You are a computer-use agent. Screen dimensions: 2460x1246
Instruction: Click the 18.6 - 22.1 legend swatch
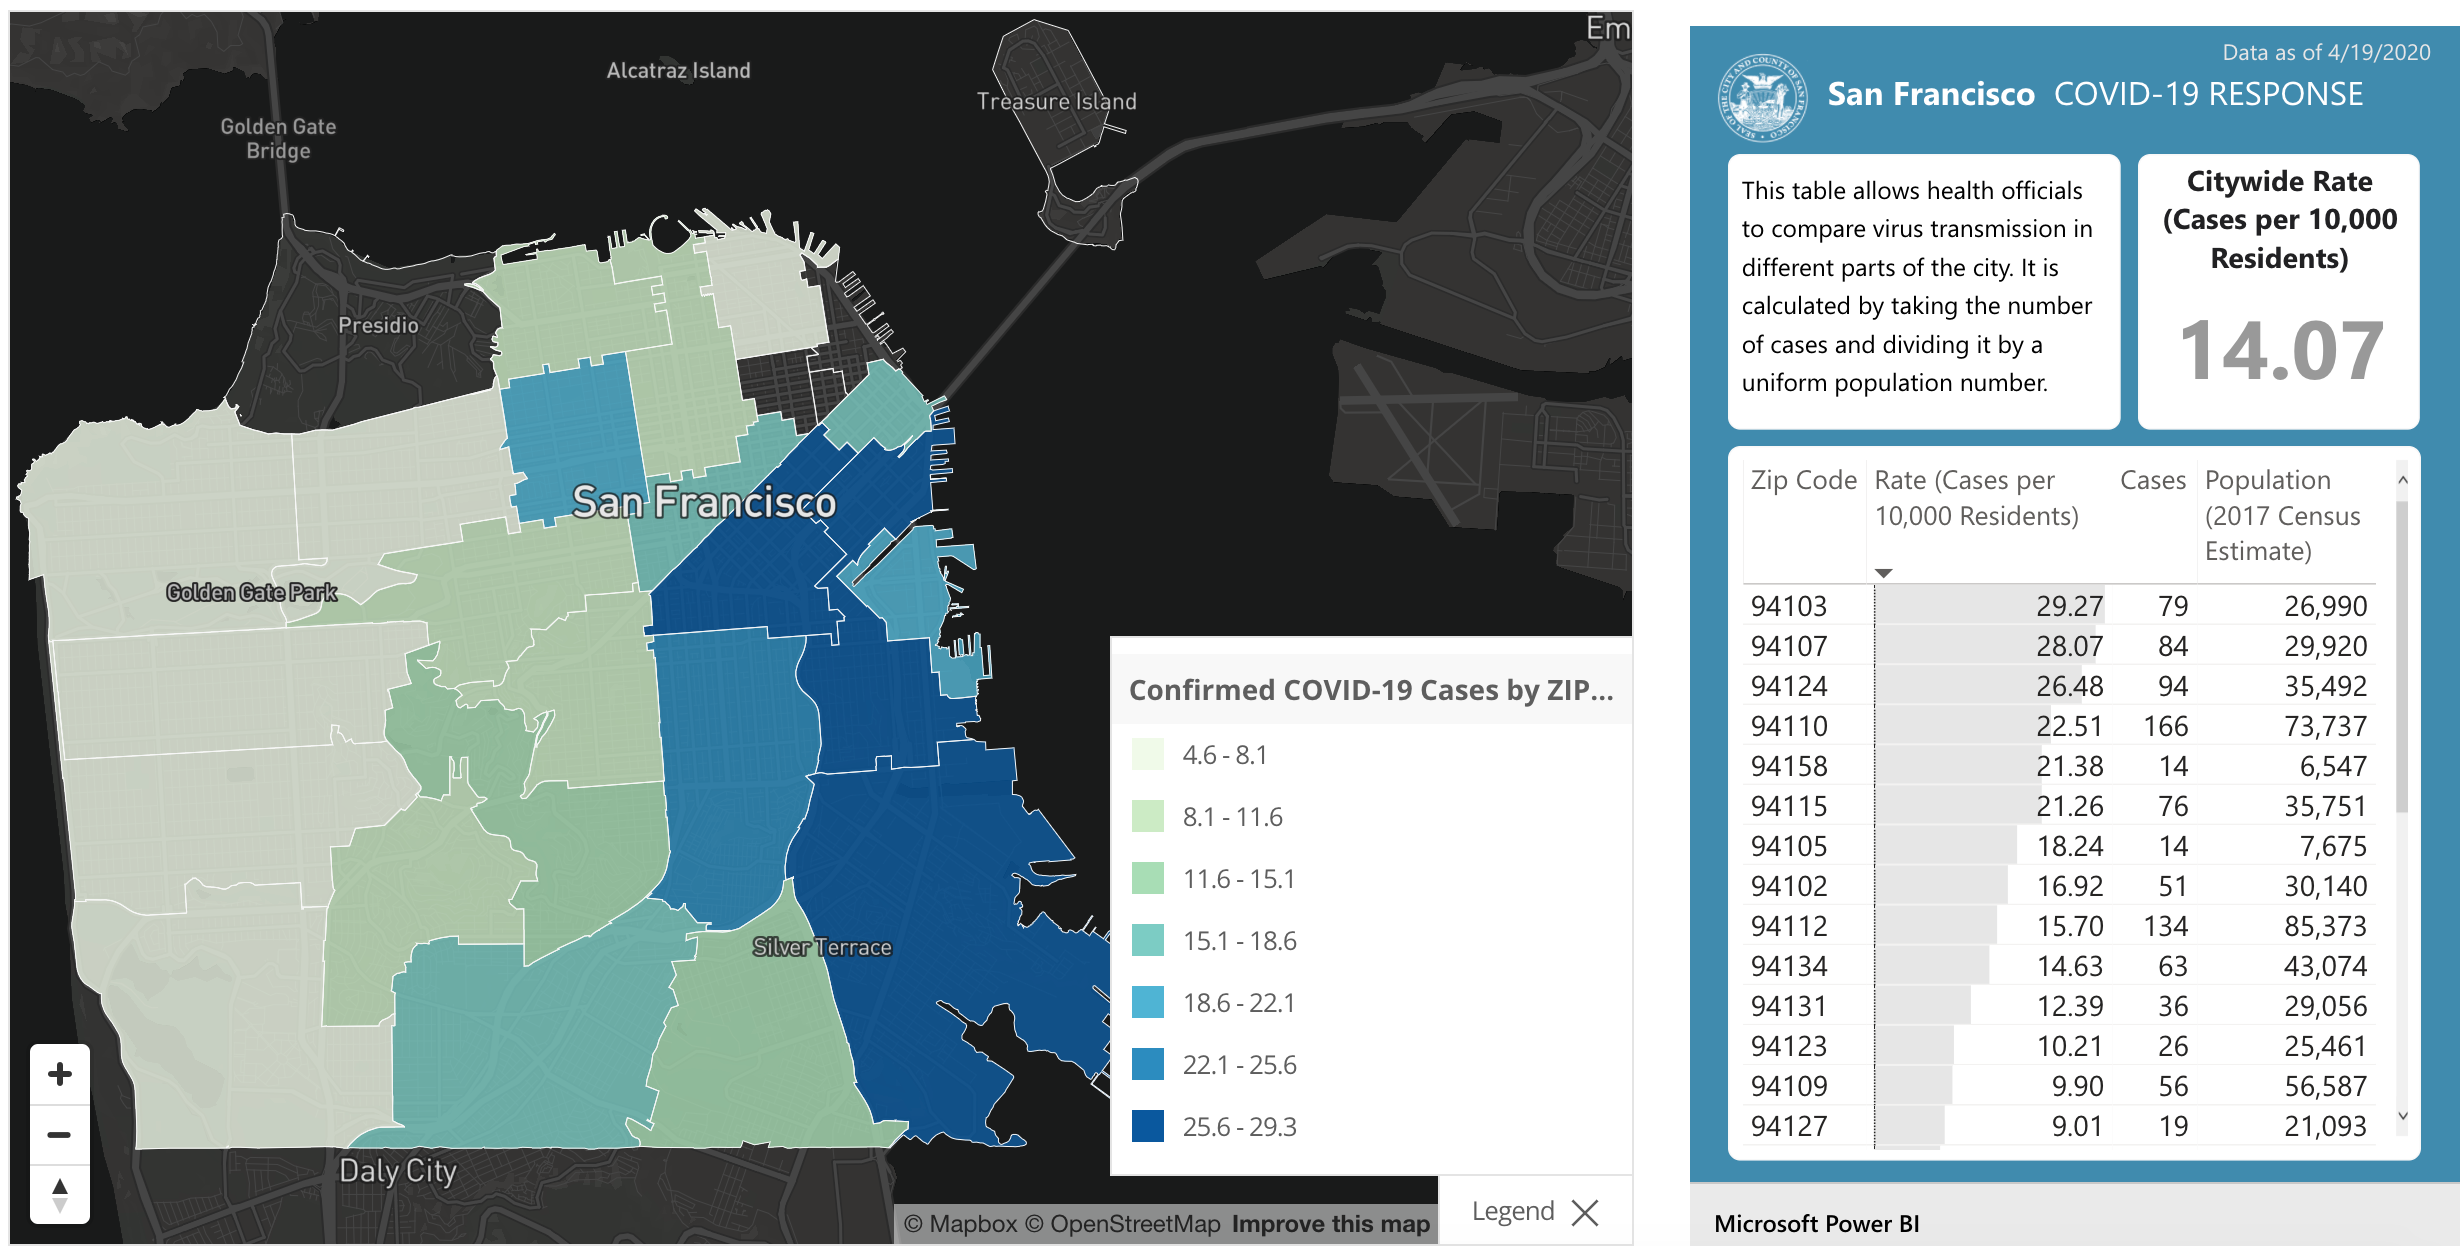1148,1002
